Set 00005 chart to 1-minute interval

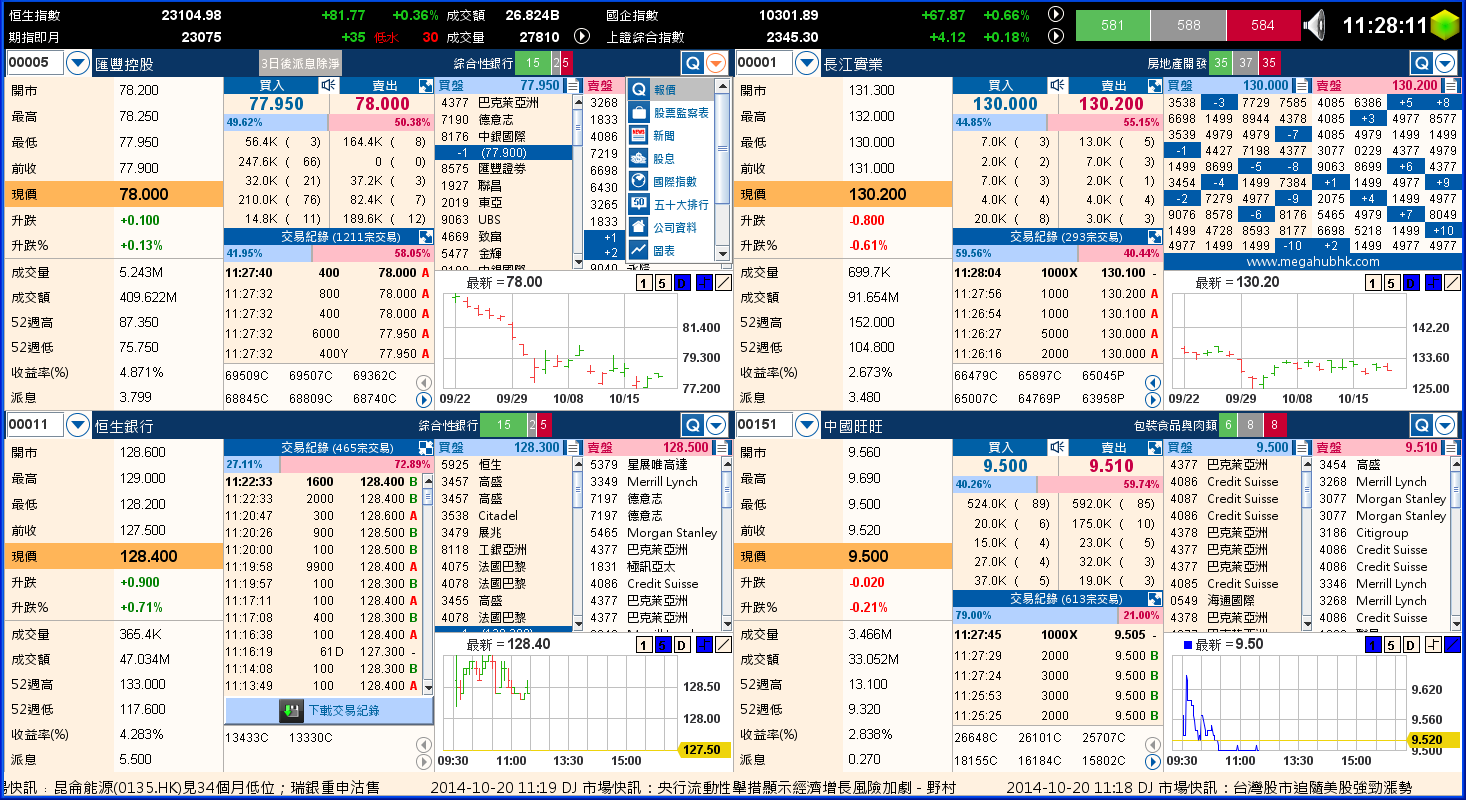pos(643,283)
